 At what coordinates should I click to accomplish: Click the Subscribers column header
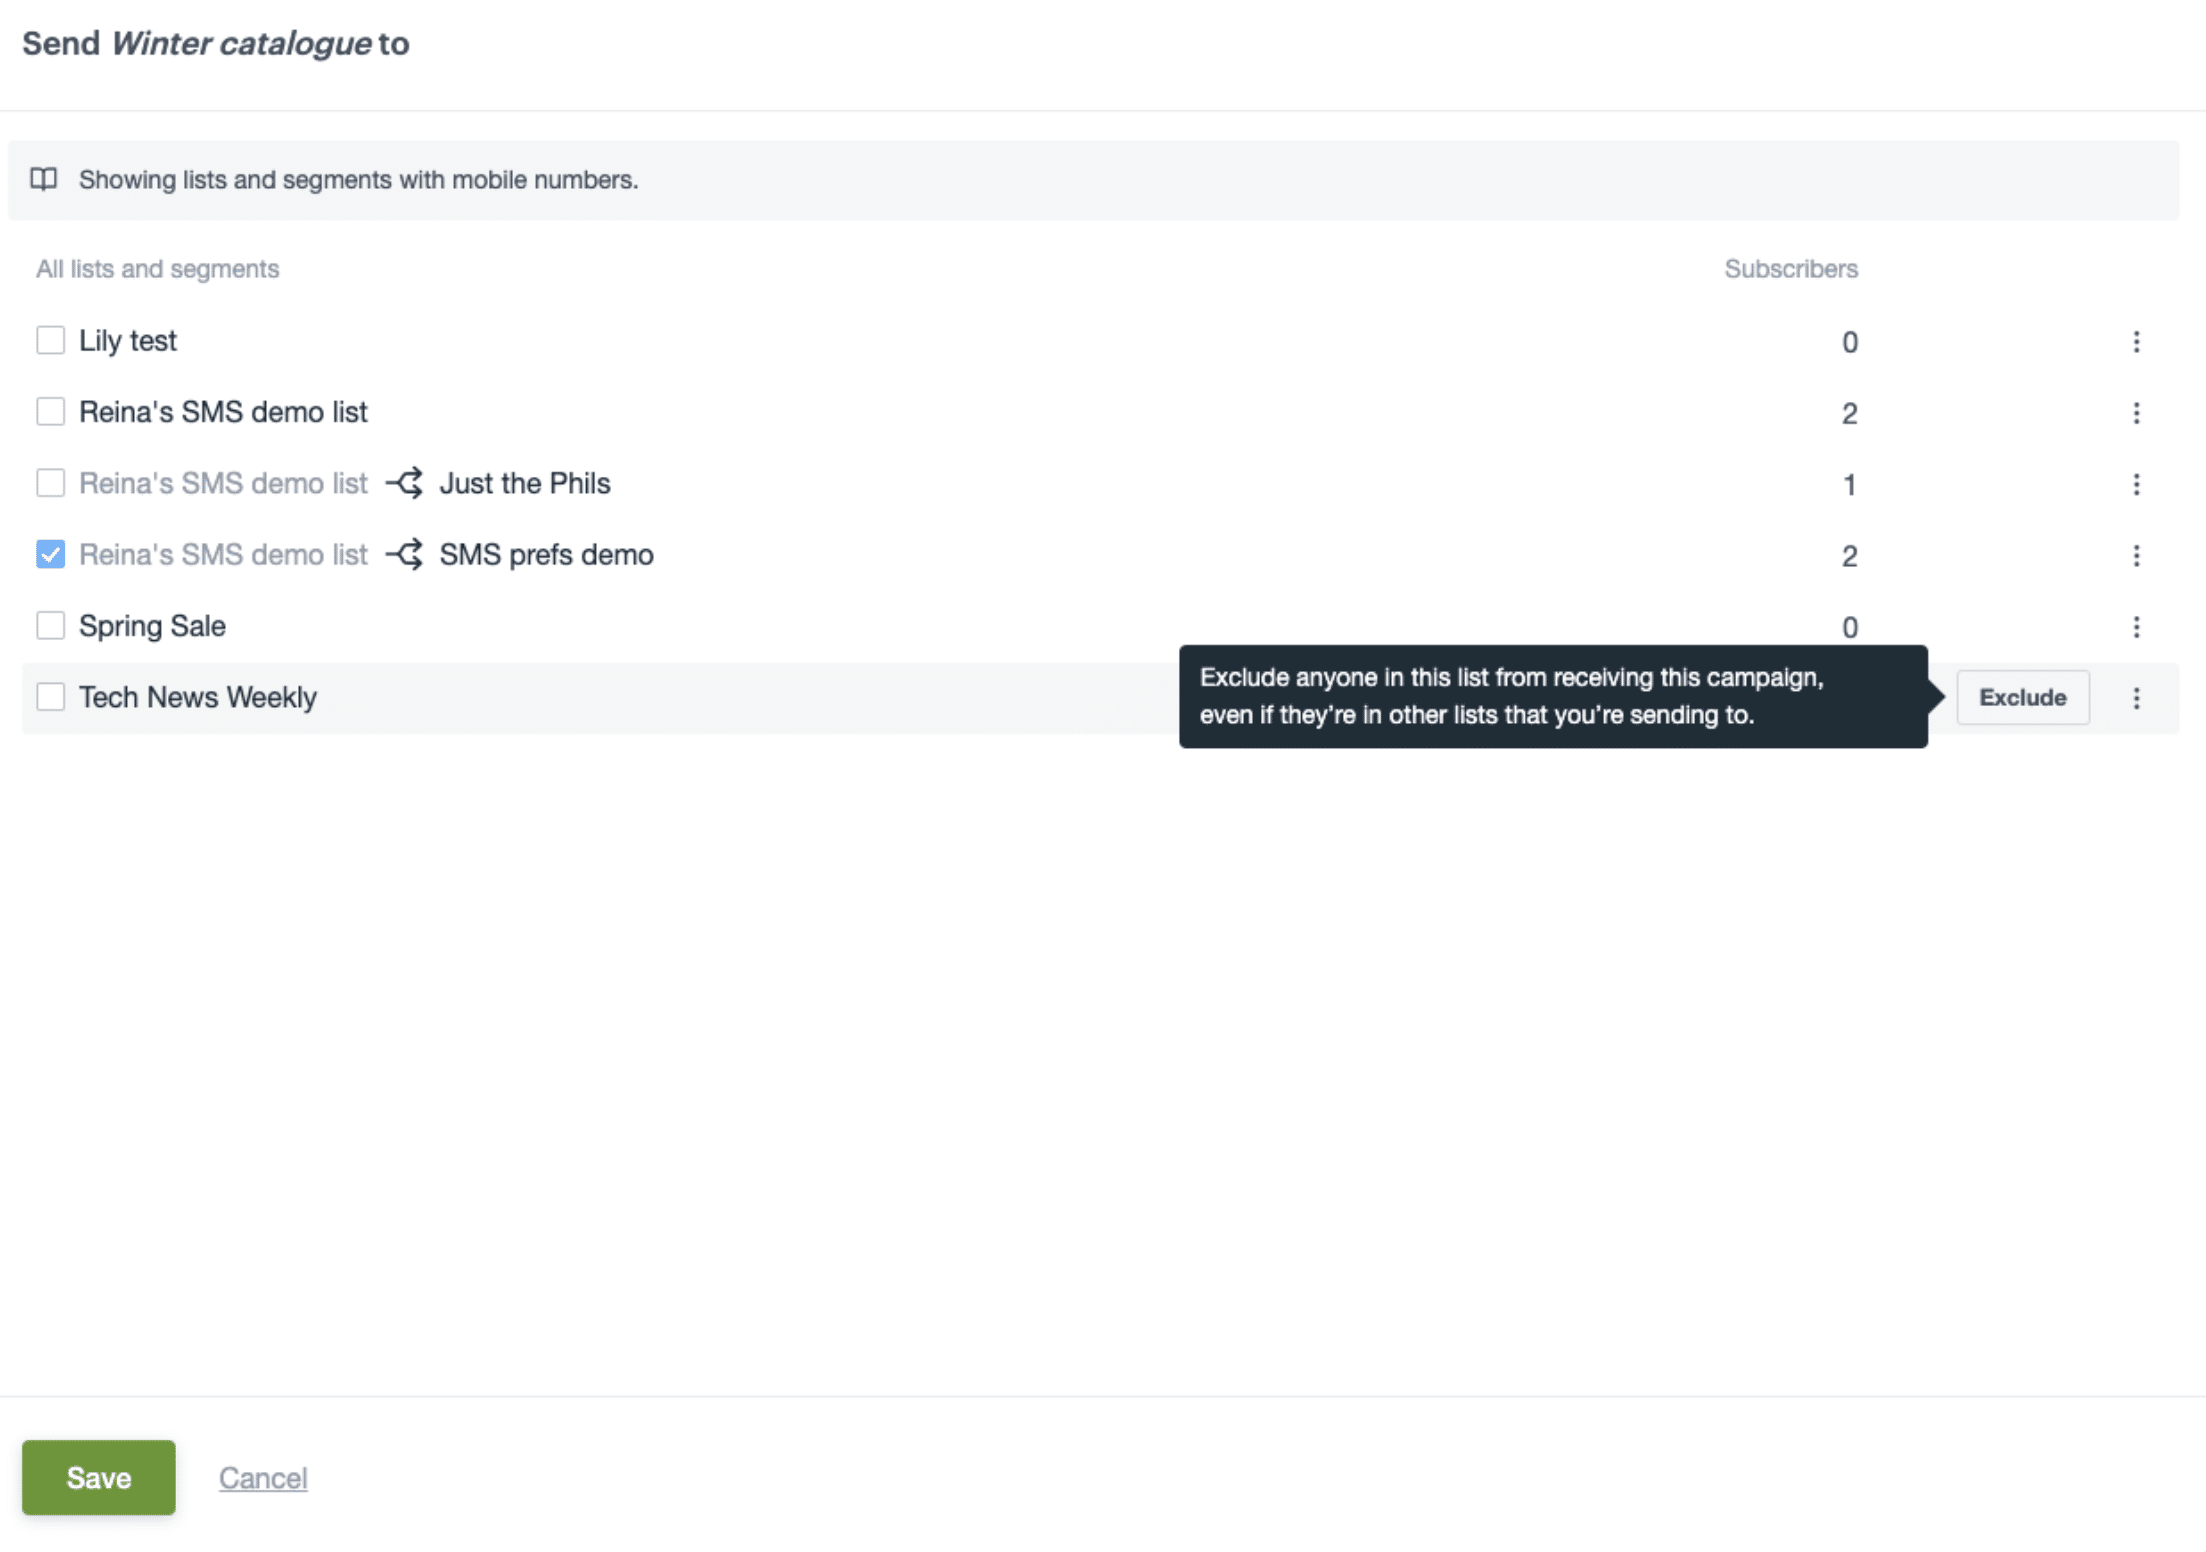(x=1790, y=269)
